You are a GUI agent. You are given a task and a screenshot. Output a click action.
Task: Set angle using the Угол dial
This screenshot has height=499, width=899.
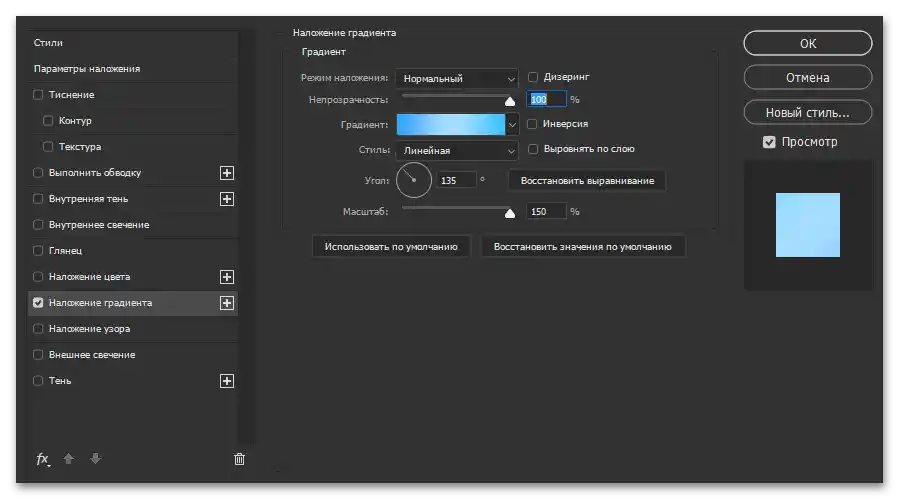(413, 180)
